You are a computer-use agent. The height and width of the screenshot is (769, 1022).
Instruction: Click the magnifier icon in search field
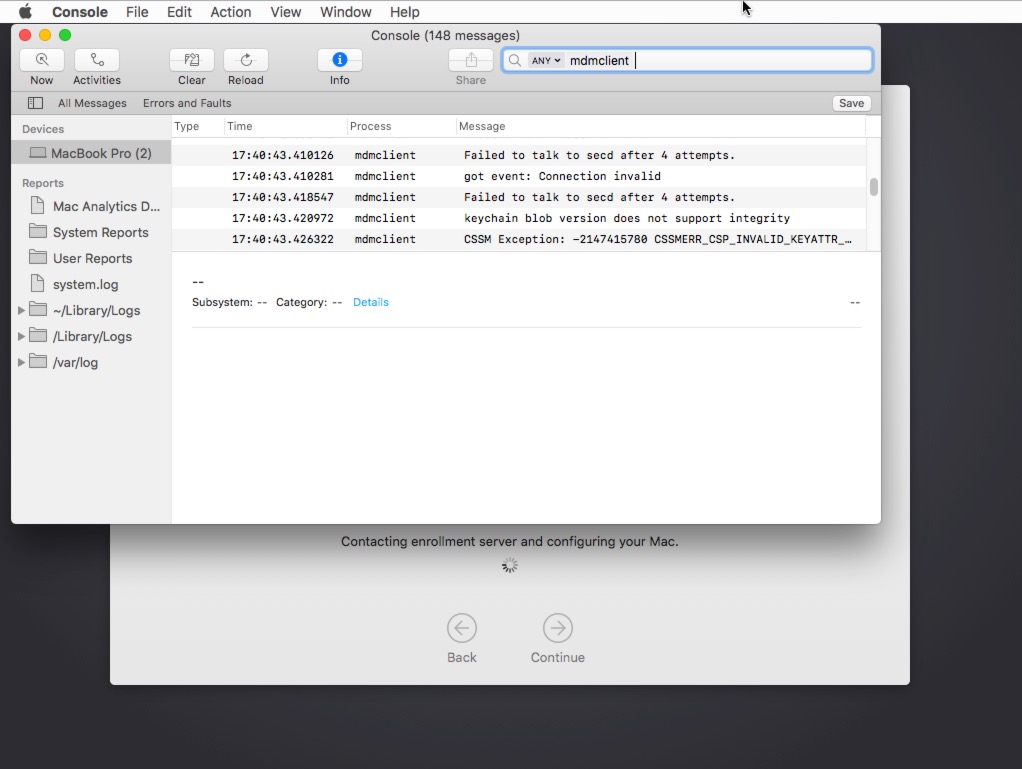pos(515,61)
